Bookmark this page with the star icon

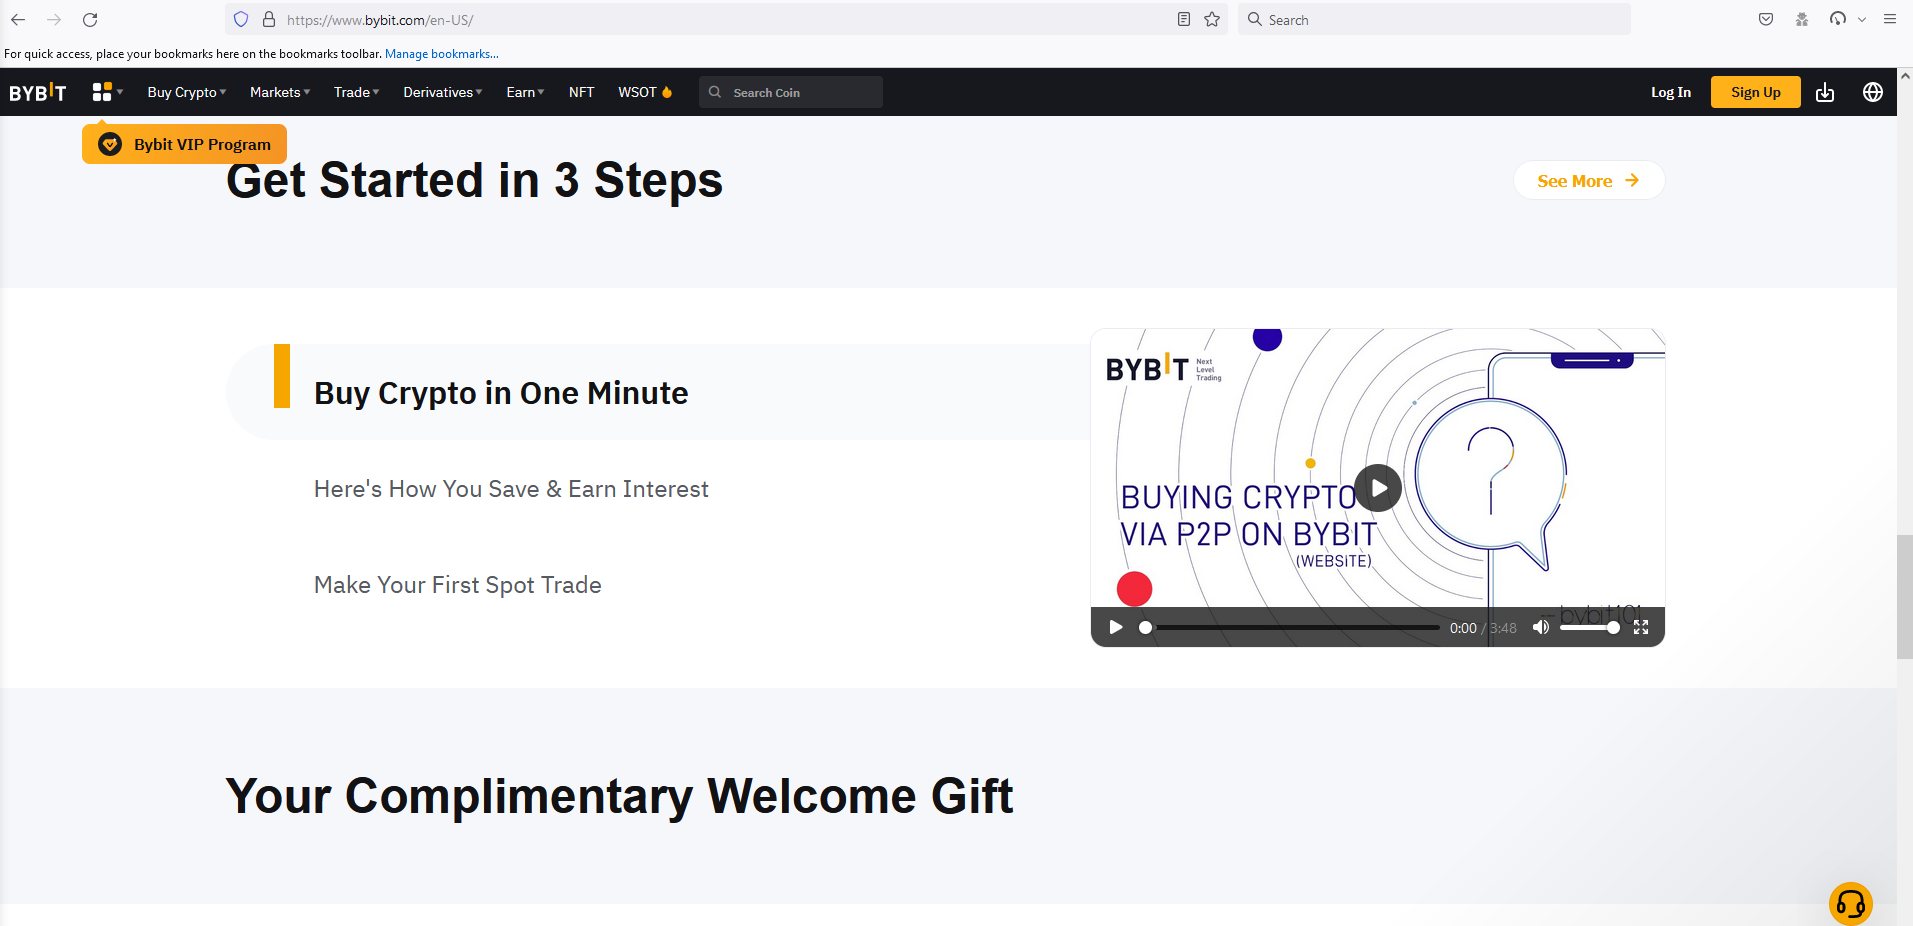click(1212, 19)
